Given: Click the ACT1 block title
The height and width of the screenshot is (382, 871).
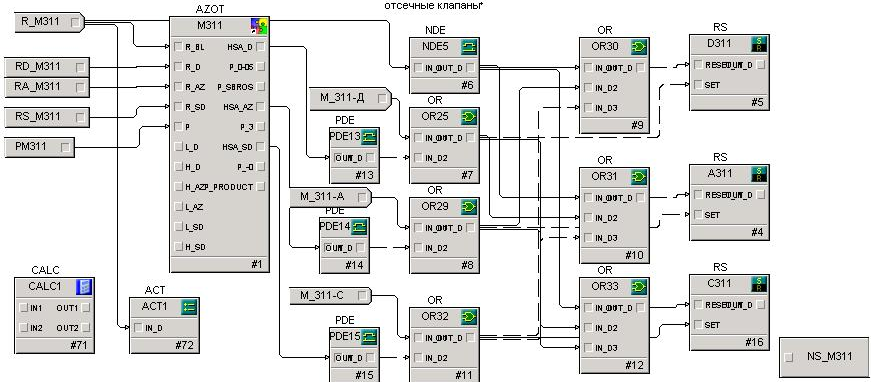Looking at the screenshot, I should point(154,306).
